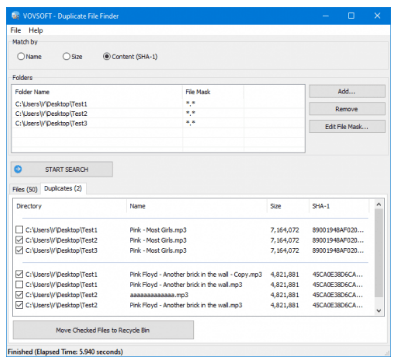
Task: Click Move Checked Files to Recycle Bin
Action: pos(103,330)
